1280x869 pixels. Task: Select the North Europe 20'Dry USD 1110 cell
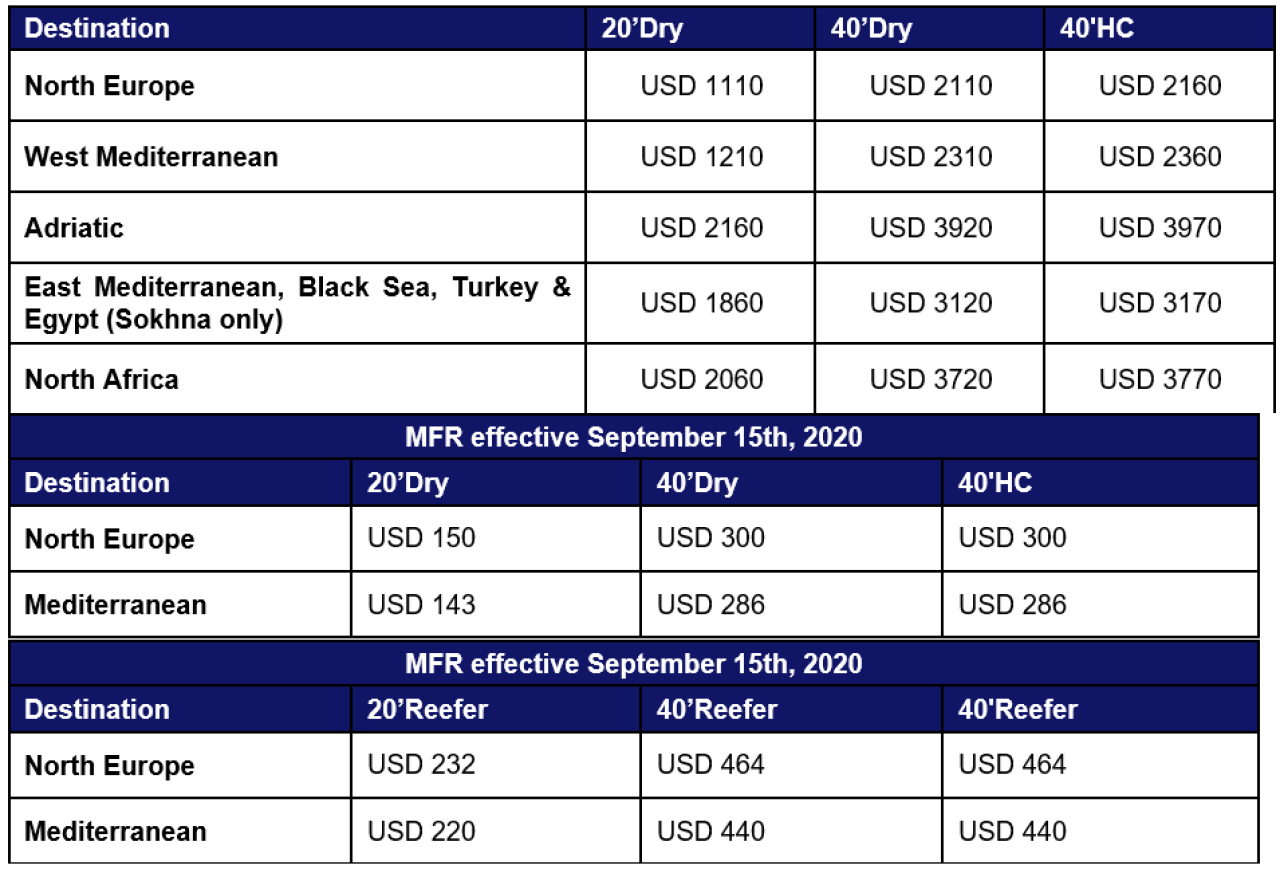701,86
